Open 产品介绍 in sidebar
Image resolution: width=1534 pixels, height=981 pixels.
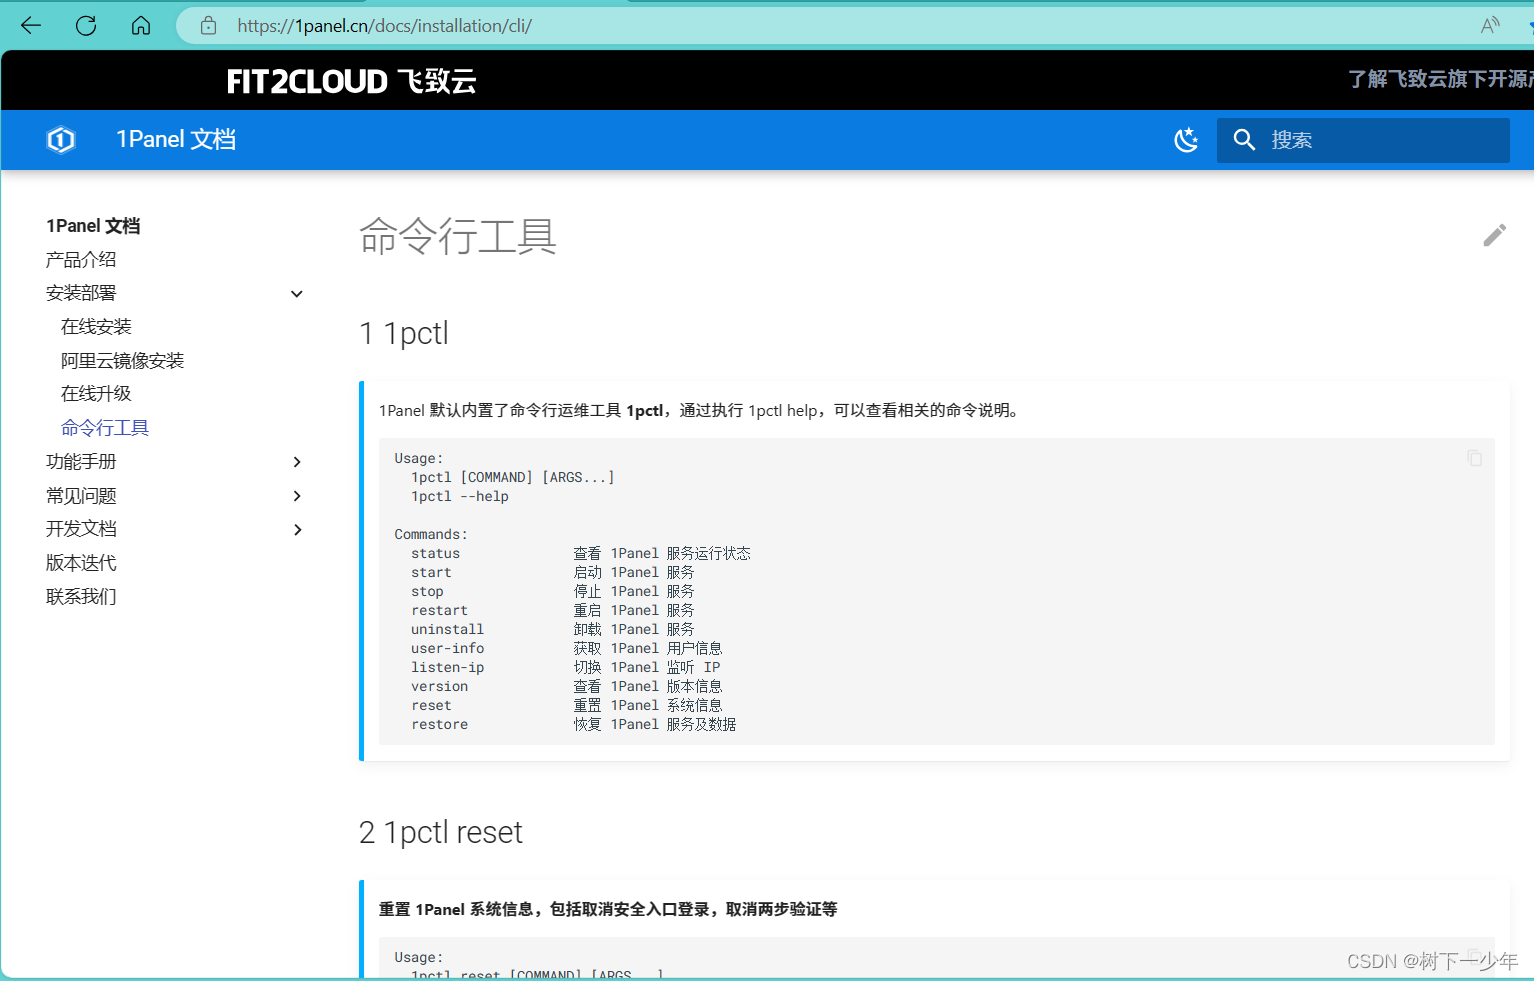pos(81,260)
